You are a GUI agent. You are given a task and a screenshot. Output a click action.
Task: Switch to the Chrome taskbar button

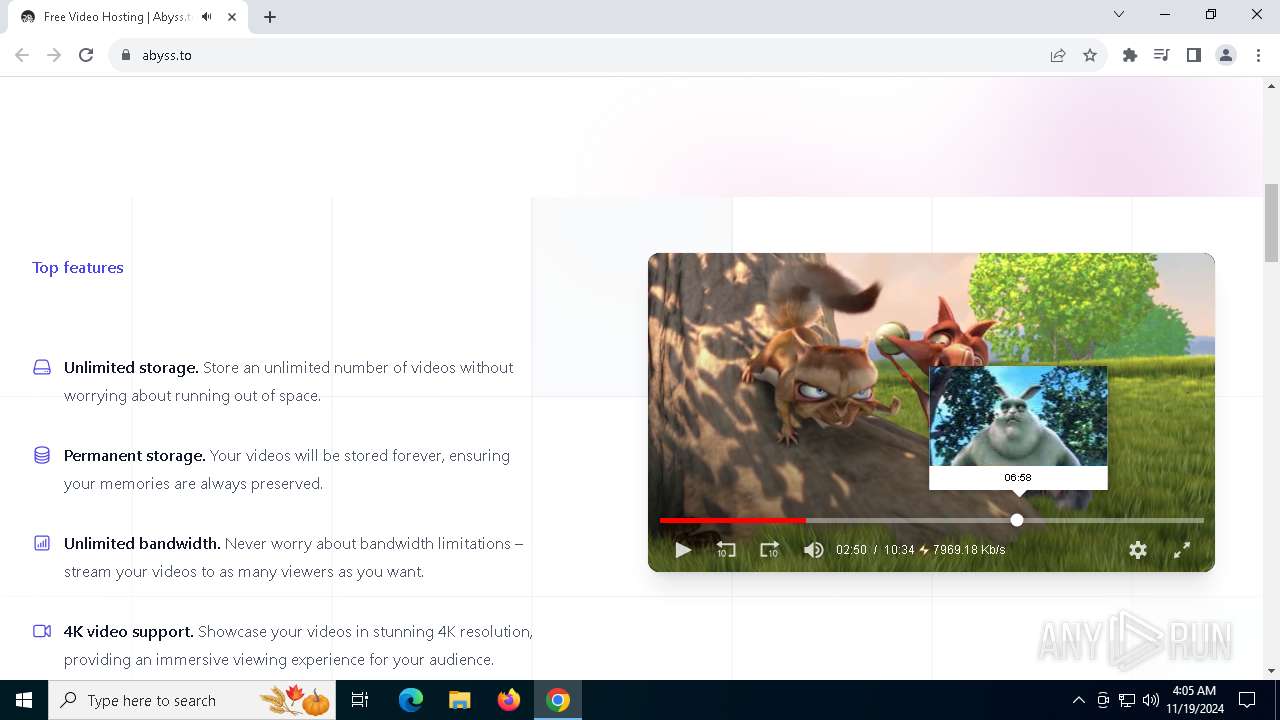point(558,700)
